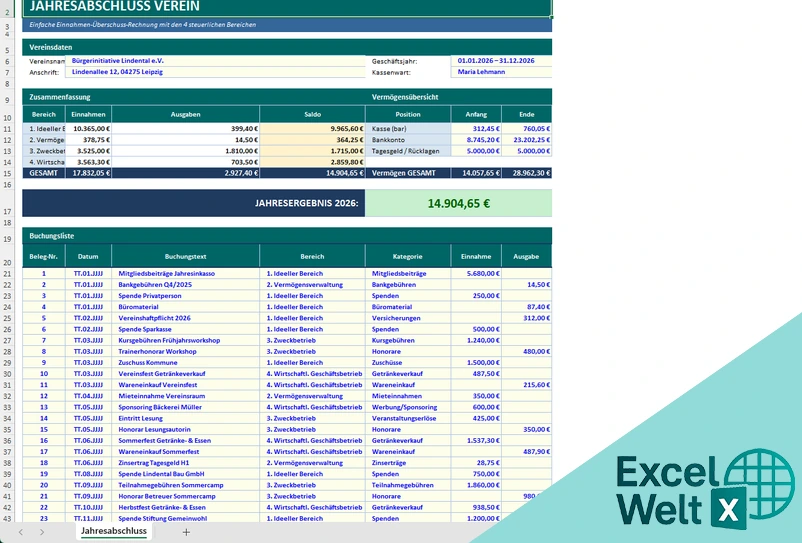Screen dimensions: 802x543
Task: Go to previous sheet with left arrow
Action: click(x=21, y=532)
